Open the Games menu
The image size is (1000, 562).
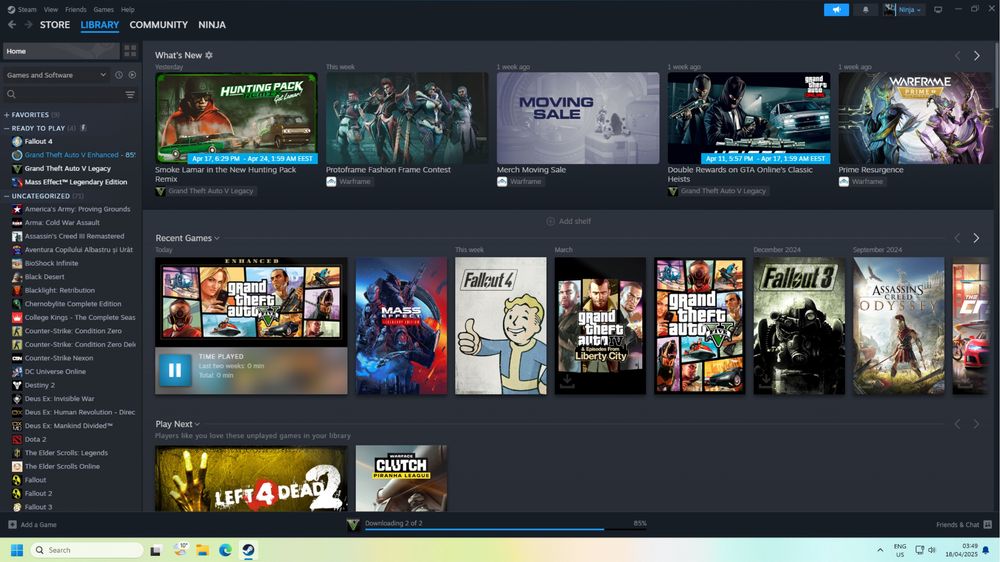[103, 10]
